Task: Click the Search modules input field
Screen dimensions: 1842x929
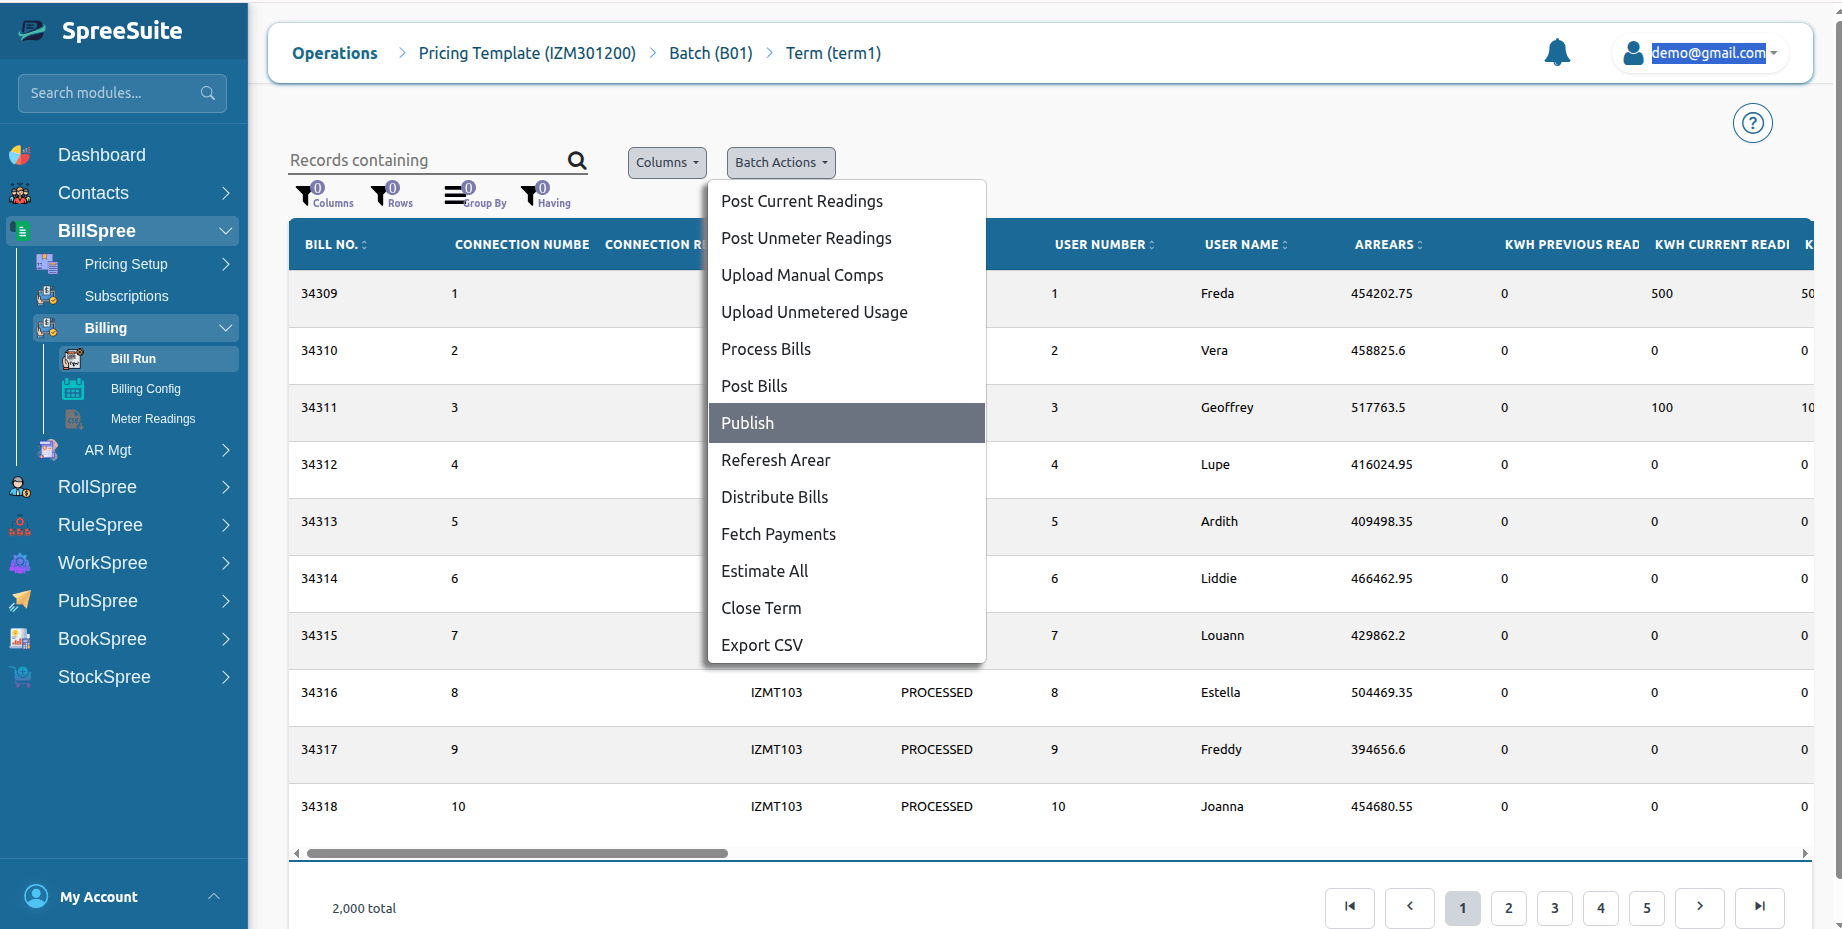Action: click(122, 93)
